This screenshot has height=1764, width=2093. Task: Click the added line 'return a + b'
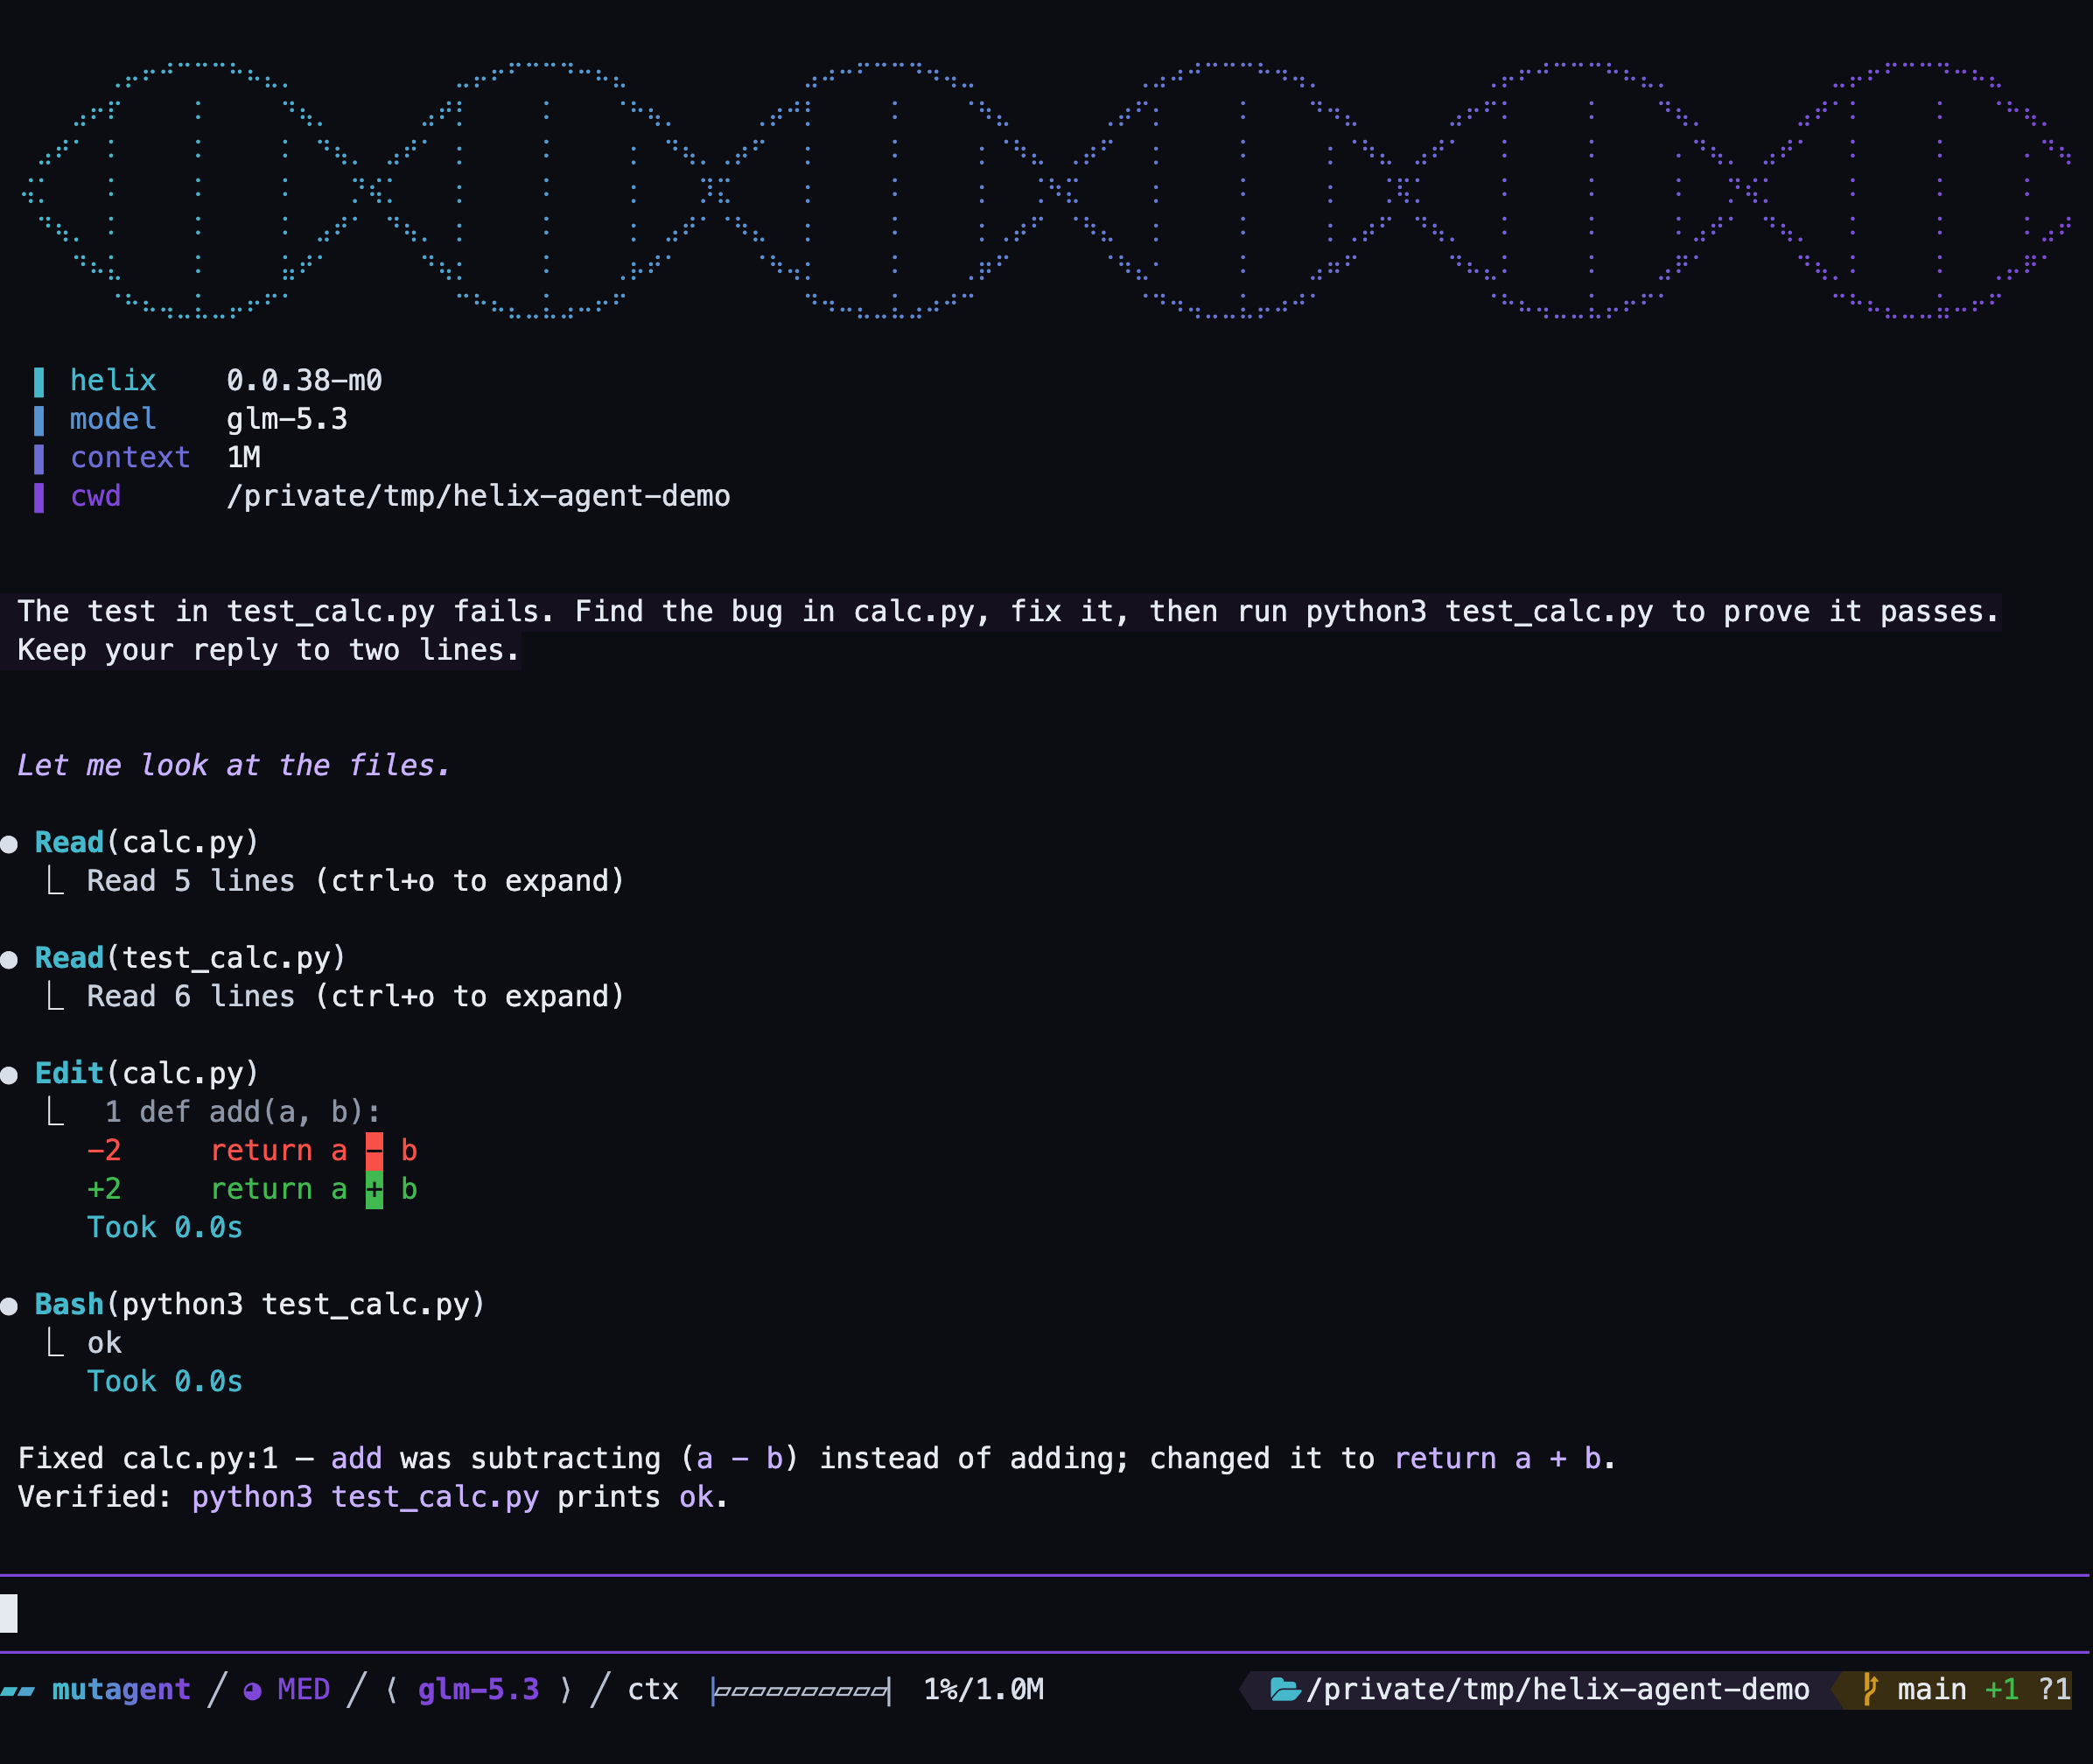point(313,1190)
